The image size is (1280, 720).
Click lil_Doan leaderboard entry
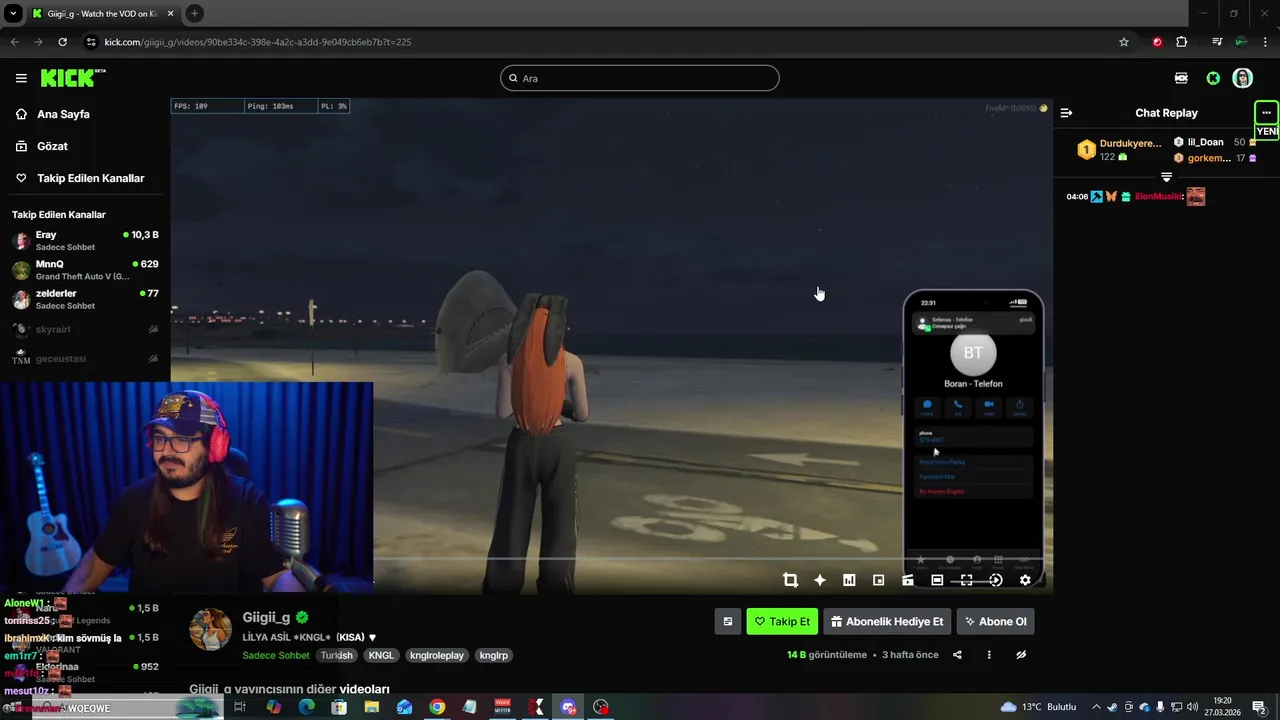(x=1214, y=142)
